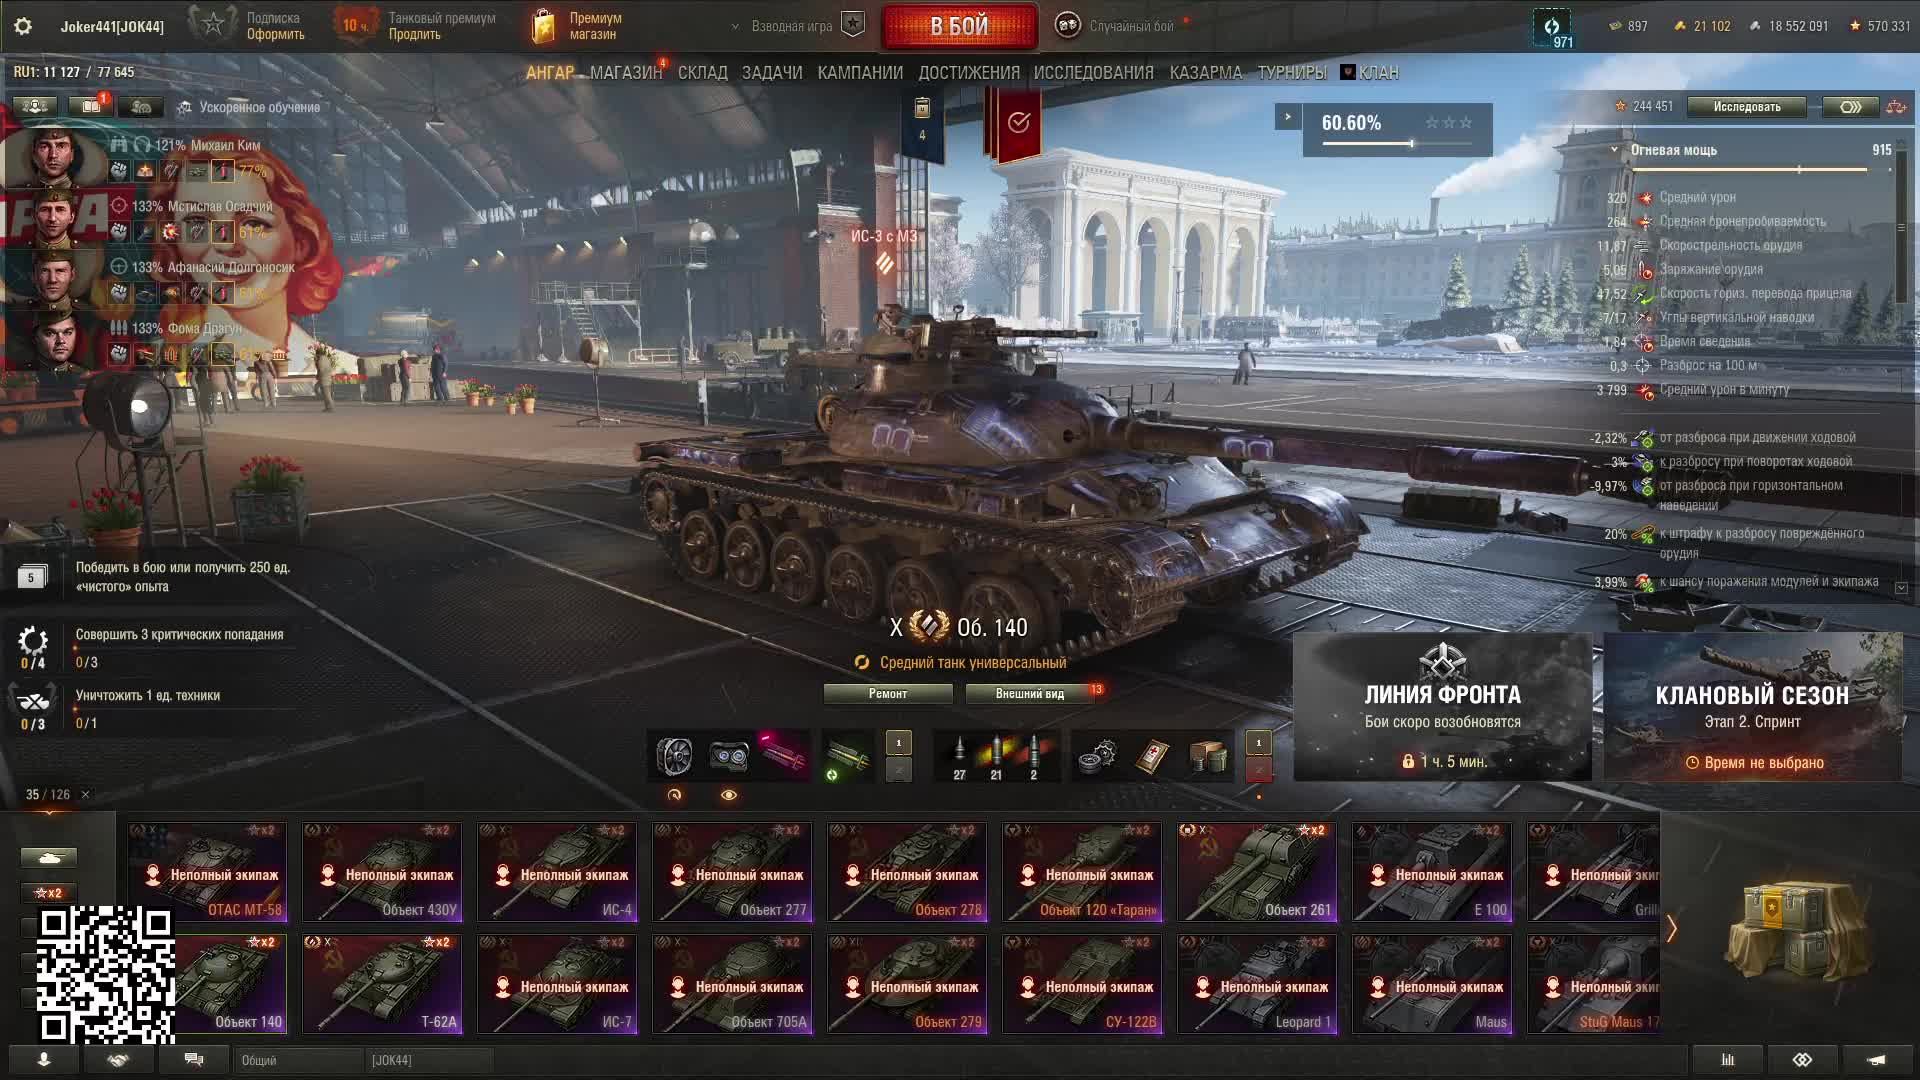Select the Объект 261 tank thumbnail

(x=1257, y=872)
